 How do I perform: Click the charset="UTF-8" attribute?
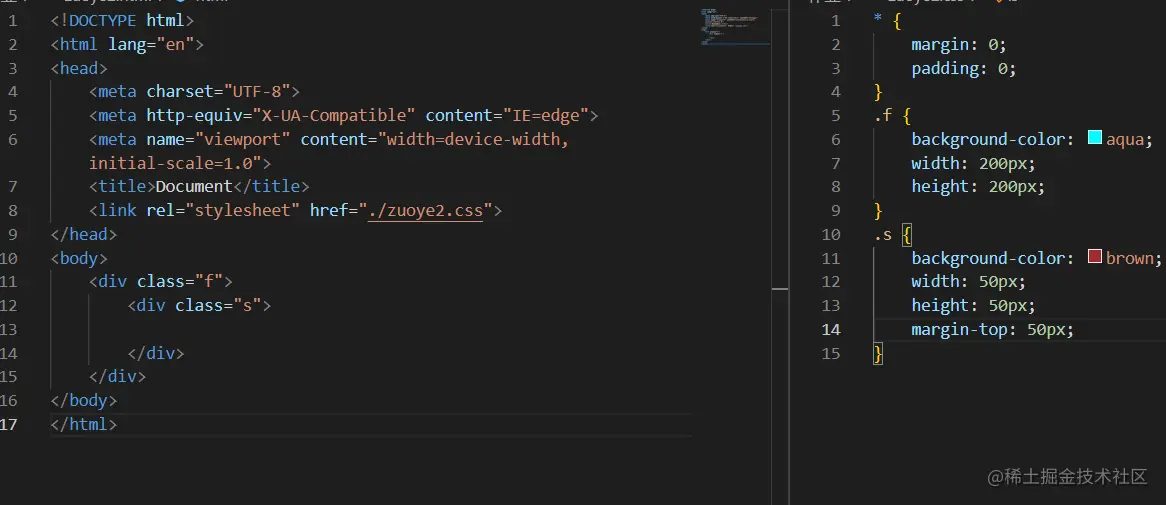218,92
